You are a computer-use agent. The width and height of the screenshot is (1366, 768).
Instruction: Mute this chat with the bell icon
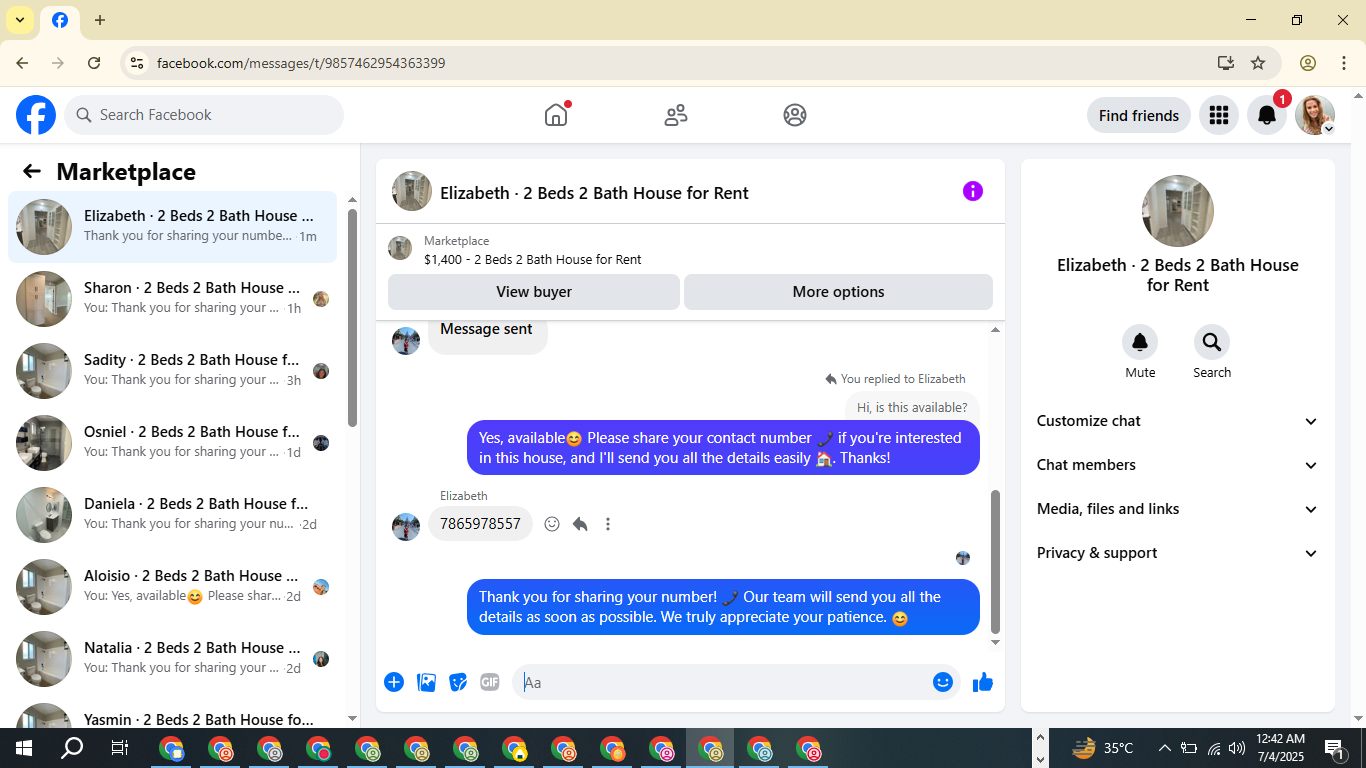coord(1140,343)
